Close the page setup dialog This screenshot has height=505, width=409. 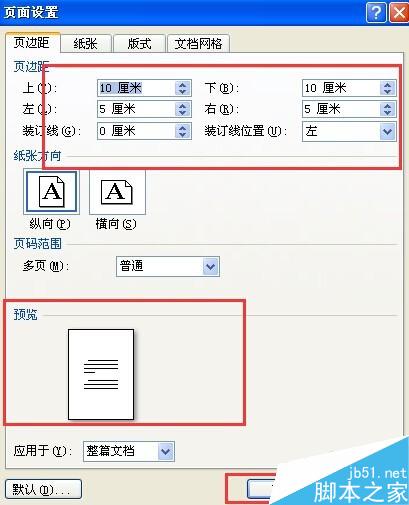coord(399,13)
